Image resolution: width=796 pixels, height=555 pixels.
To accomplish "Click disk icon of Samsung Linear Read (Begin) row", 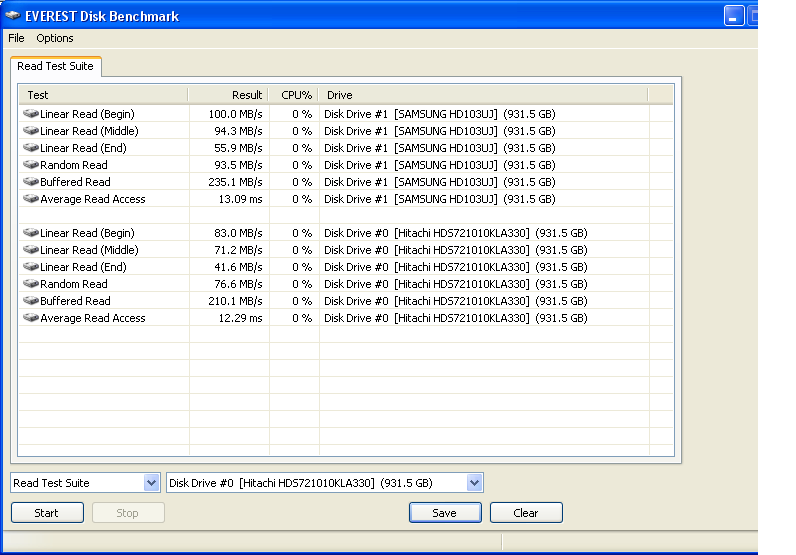I will click(31, 114).
